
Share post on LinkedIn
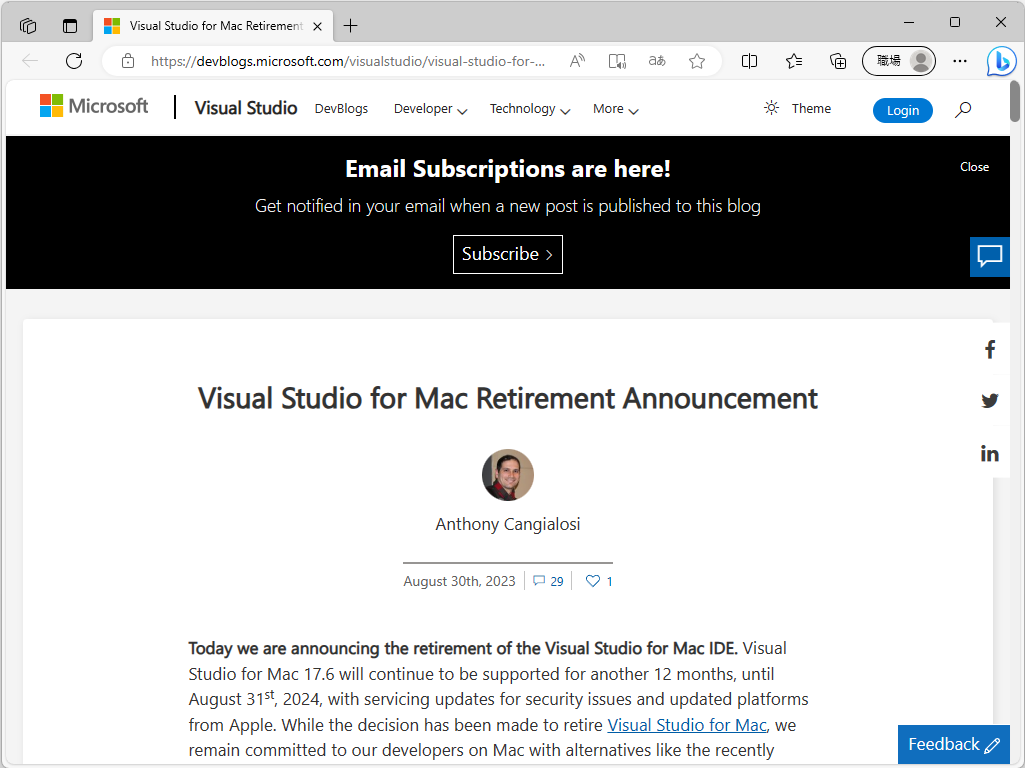(990, 454)
